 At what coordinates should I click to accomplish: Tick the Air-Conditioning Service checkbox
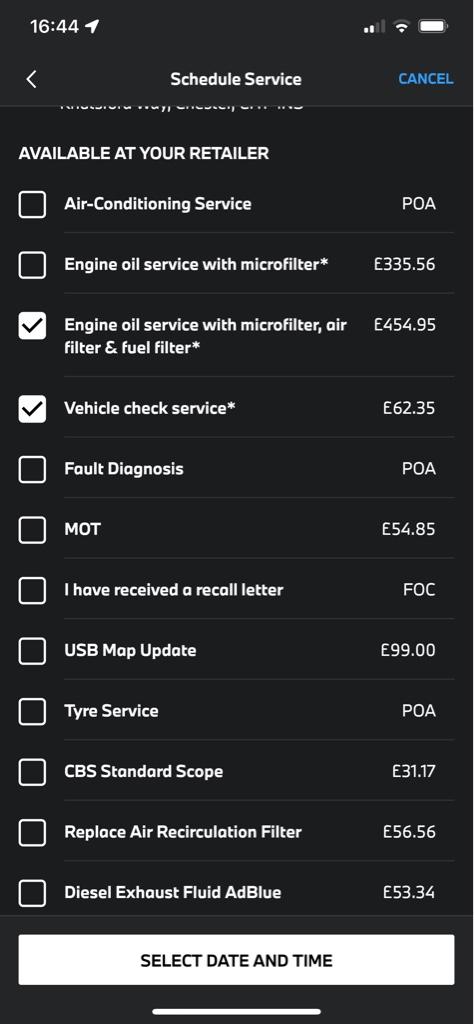point(32,204)
